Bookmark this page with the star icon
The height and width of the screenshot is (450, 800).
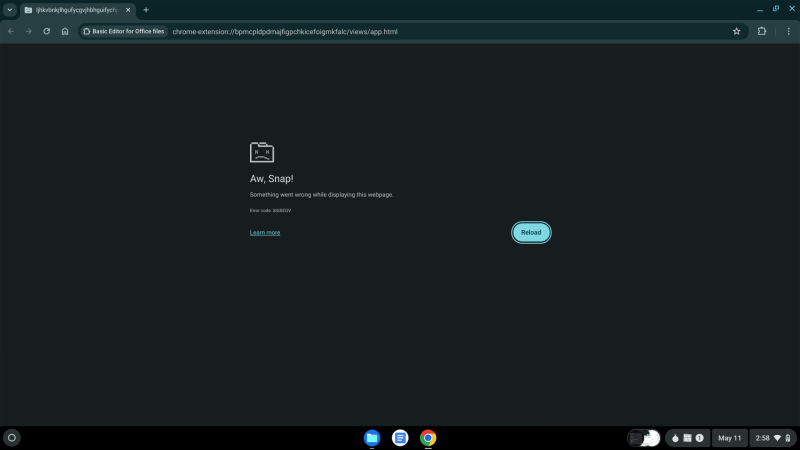click(x=736, y=31)
